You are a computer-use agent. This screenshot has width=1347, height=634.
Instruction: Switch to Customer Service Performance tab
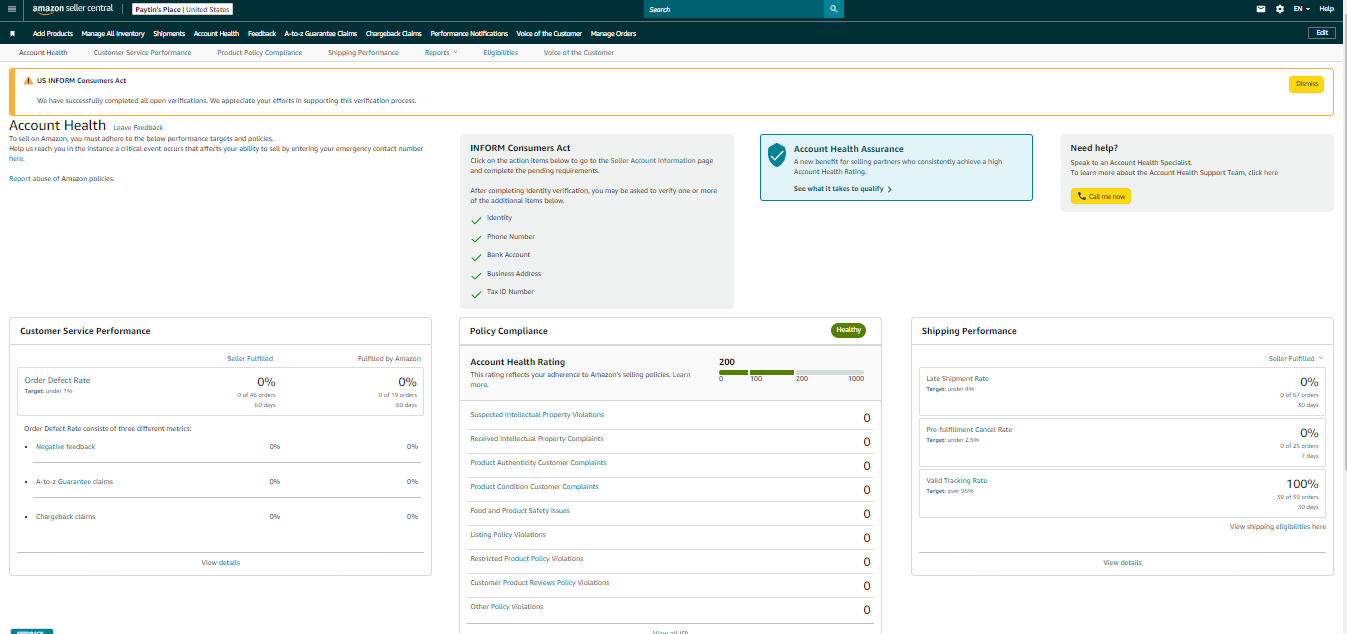(x=142, y=52)
